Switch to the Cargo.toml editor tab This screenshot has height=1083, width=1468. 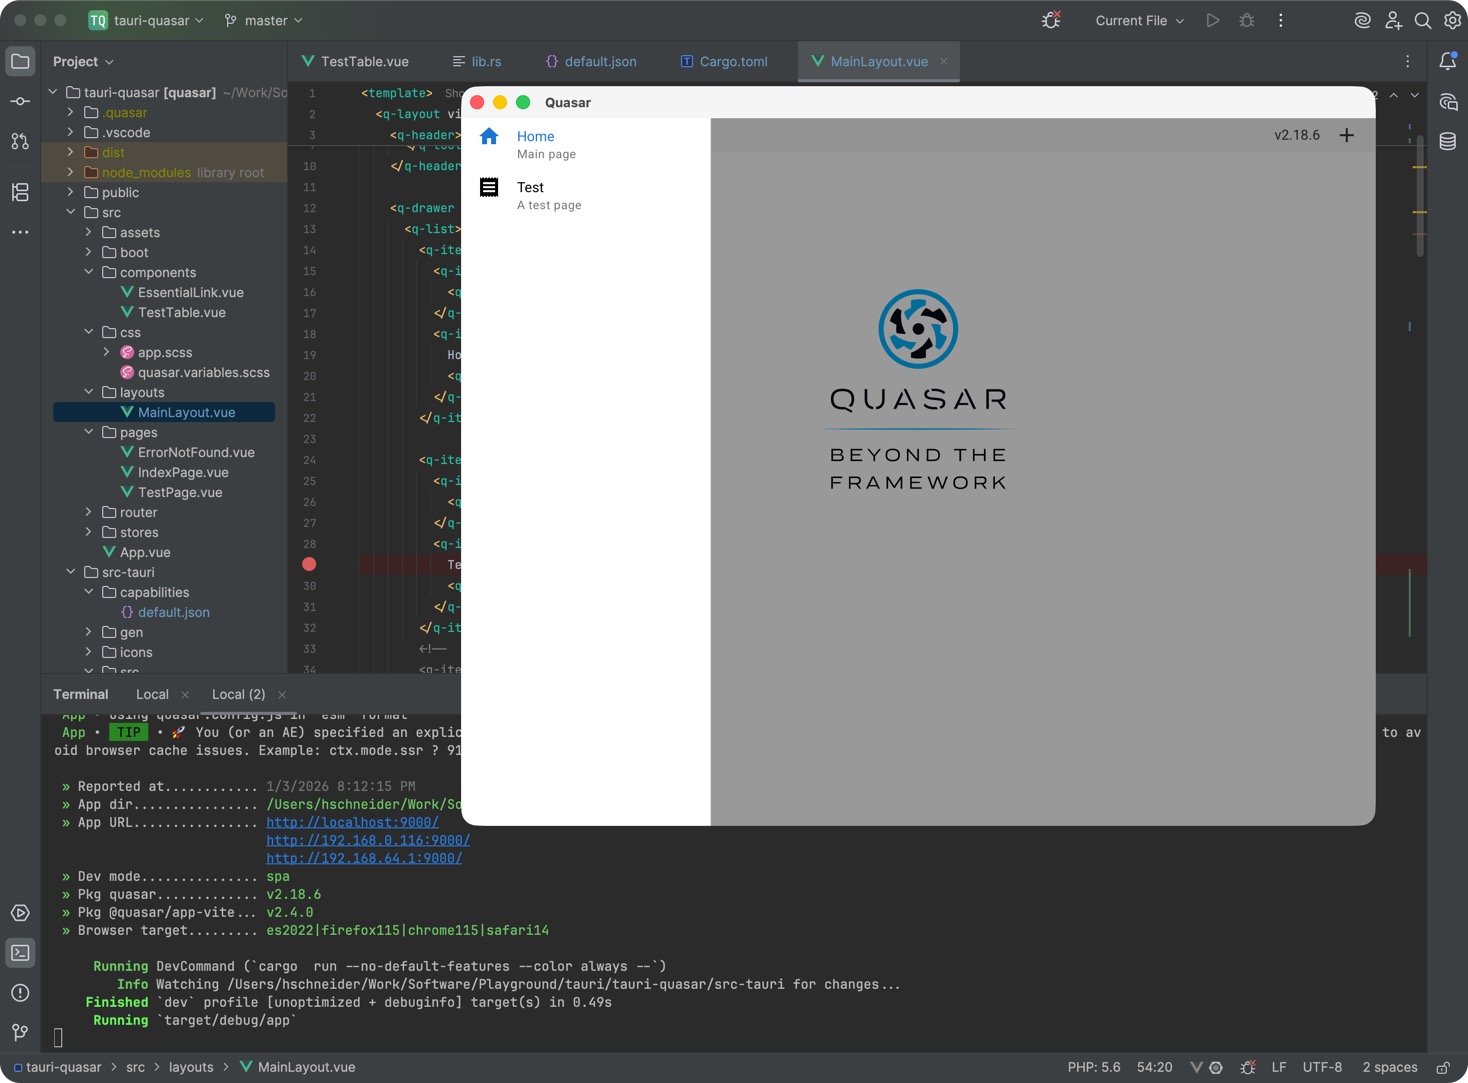pos(724,61)
